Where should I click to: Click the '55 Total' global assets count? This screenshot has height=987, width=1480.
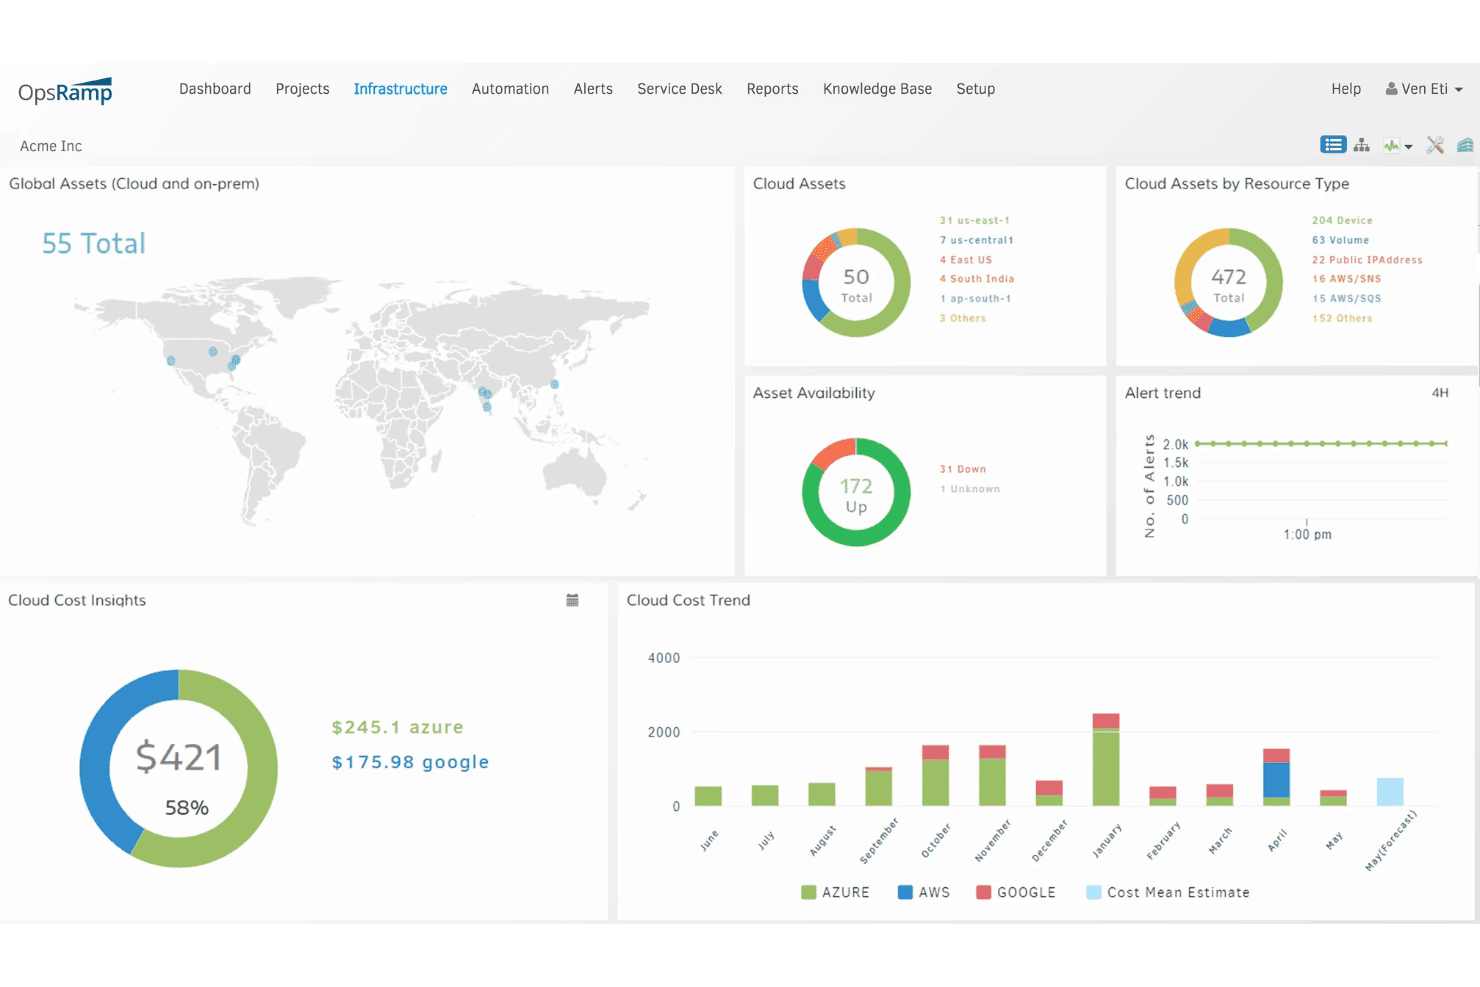click(x=94, y=243)
